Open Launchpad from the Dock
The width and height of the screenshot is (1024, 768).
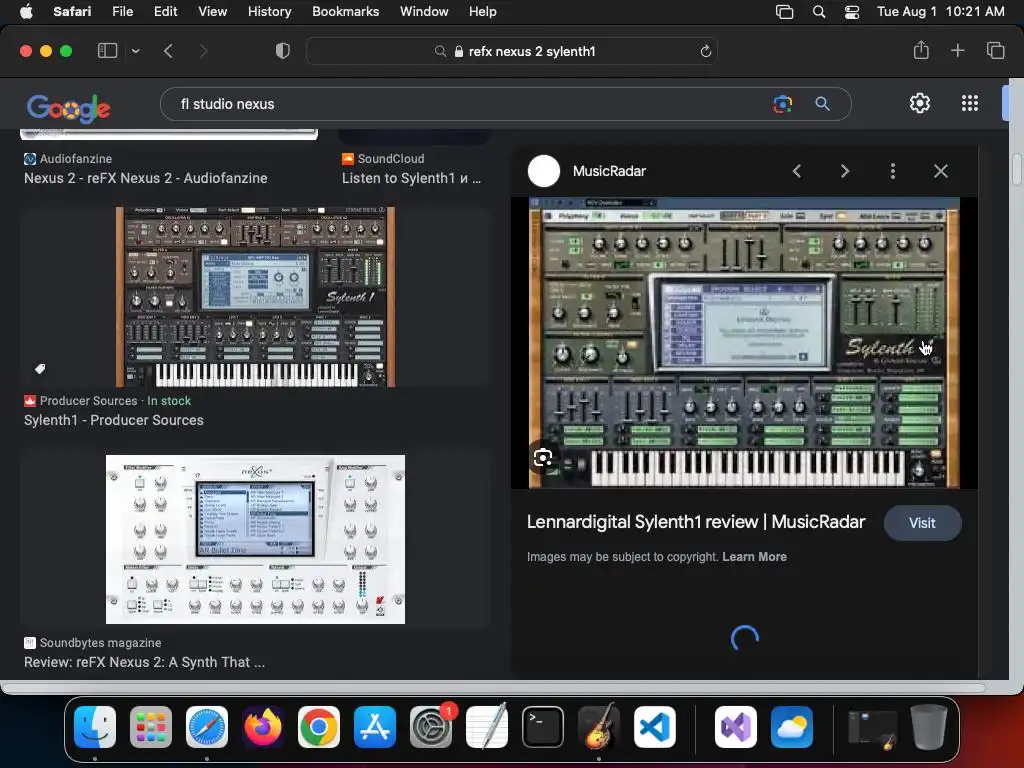151,727
